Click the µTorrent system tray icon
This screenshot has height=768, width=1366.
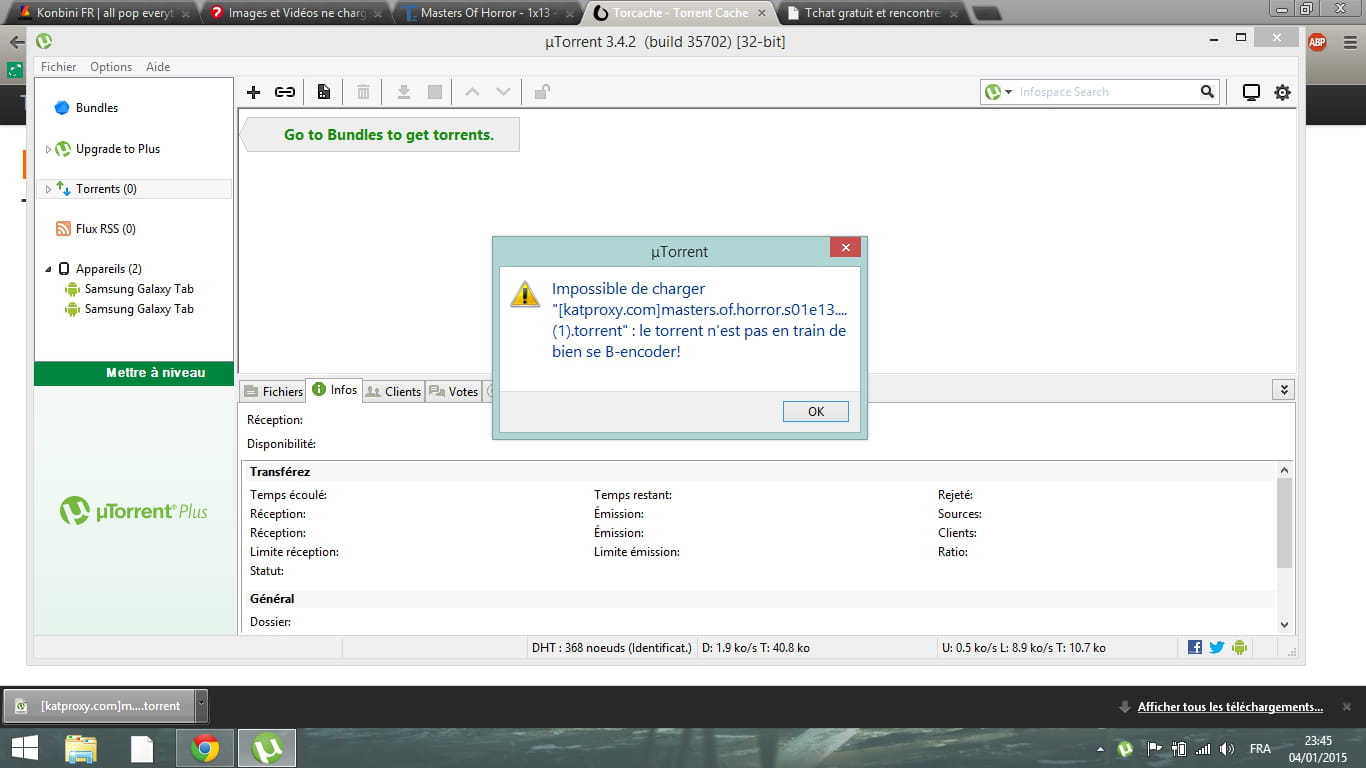[x=1126, y=748]
